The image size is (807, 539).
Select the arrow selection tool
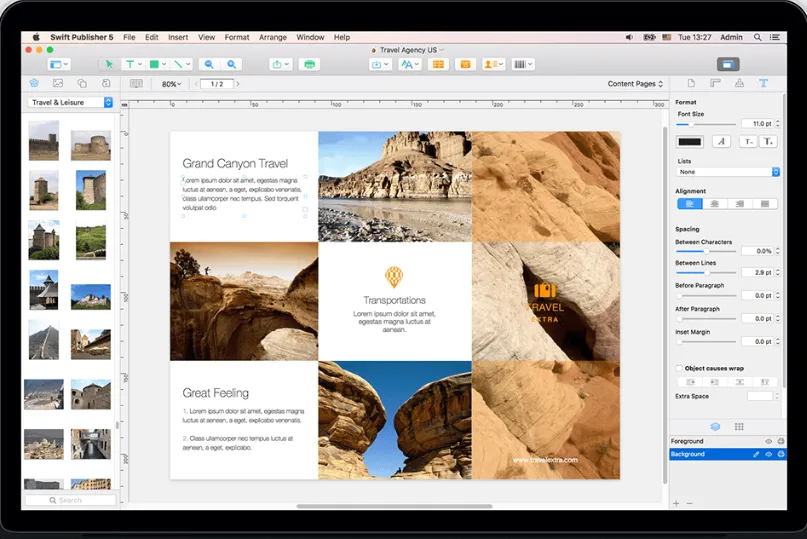109,64
